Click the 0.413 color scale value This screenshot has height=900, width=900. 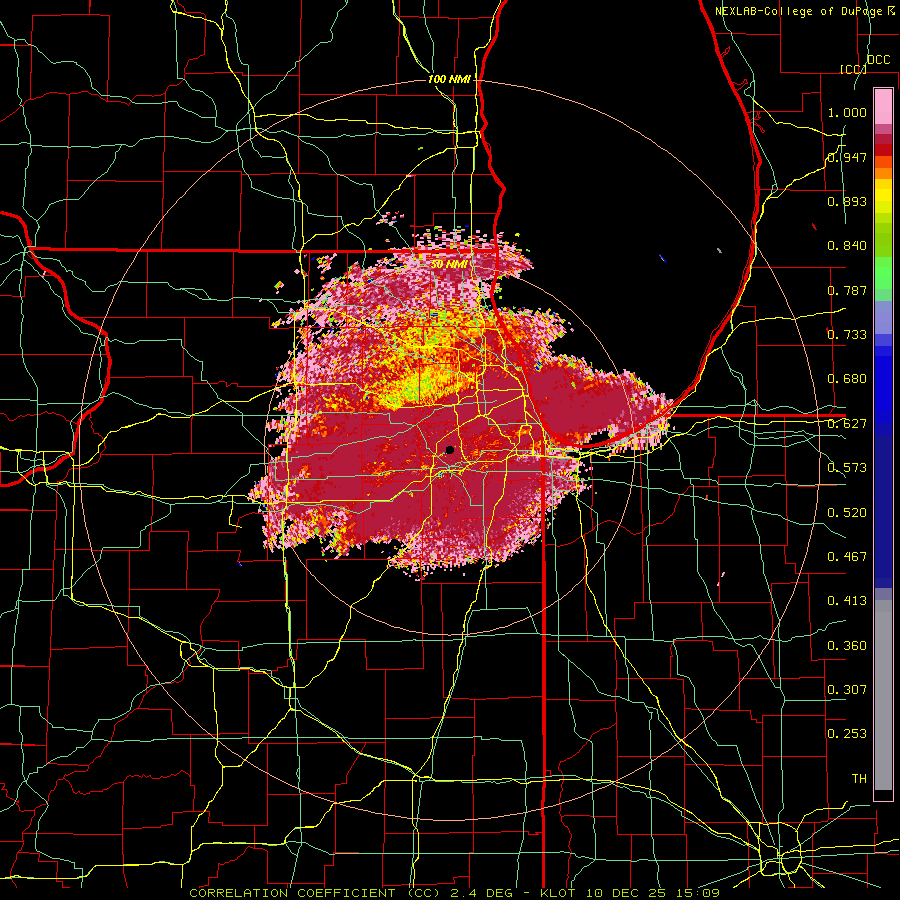click(847, 601)
